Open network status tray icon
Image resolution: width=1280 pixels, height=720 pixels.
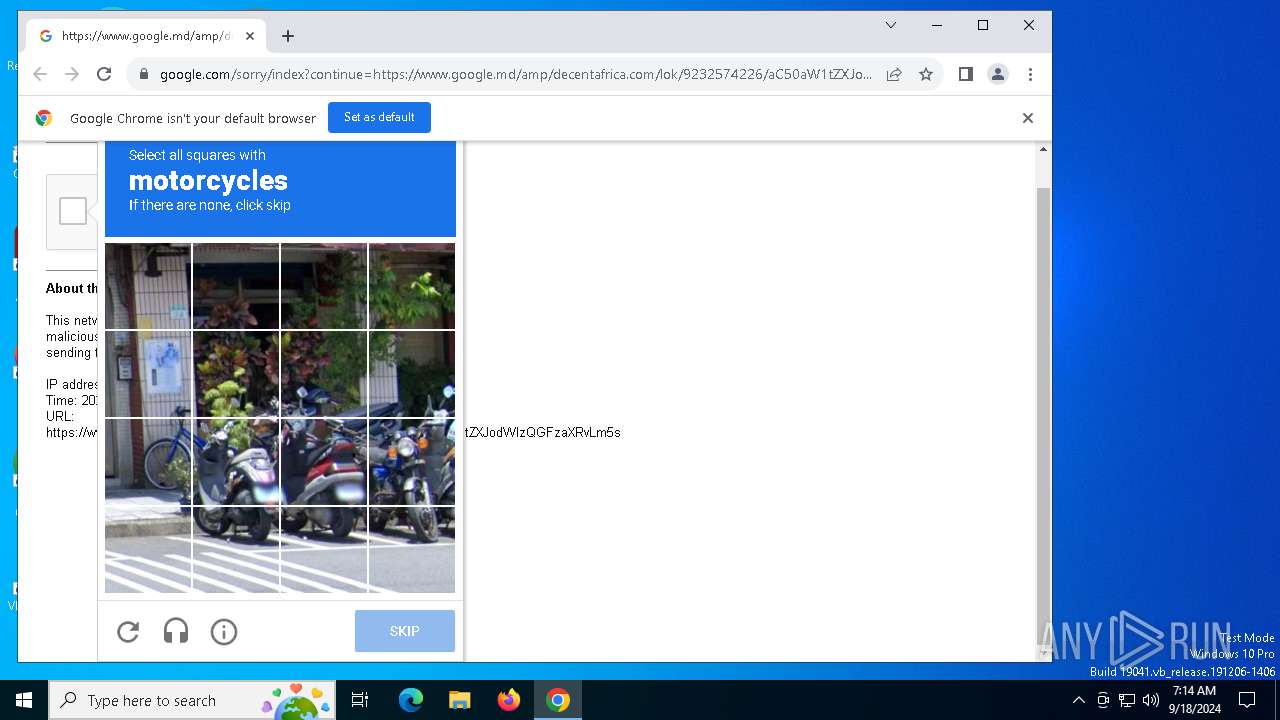1127,700
